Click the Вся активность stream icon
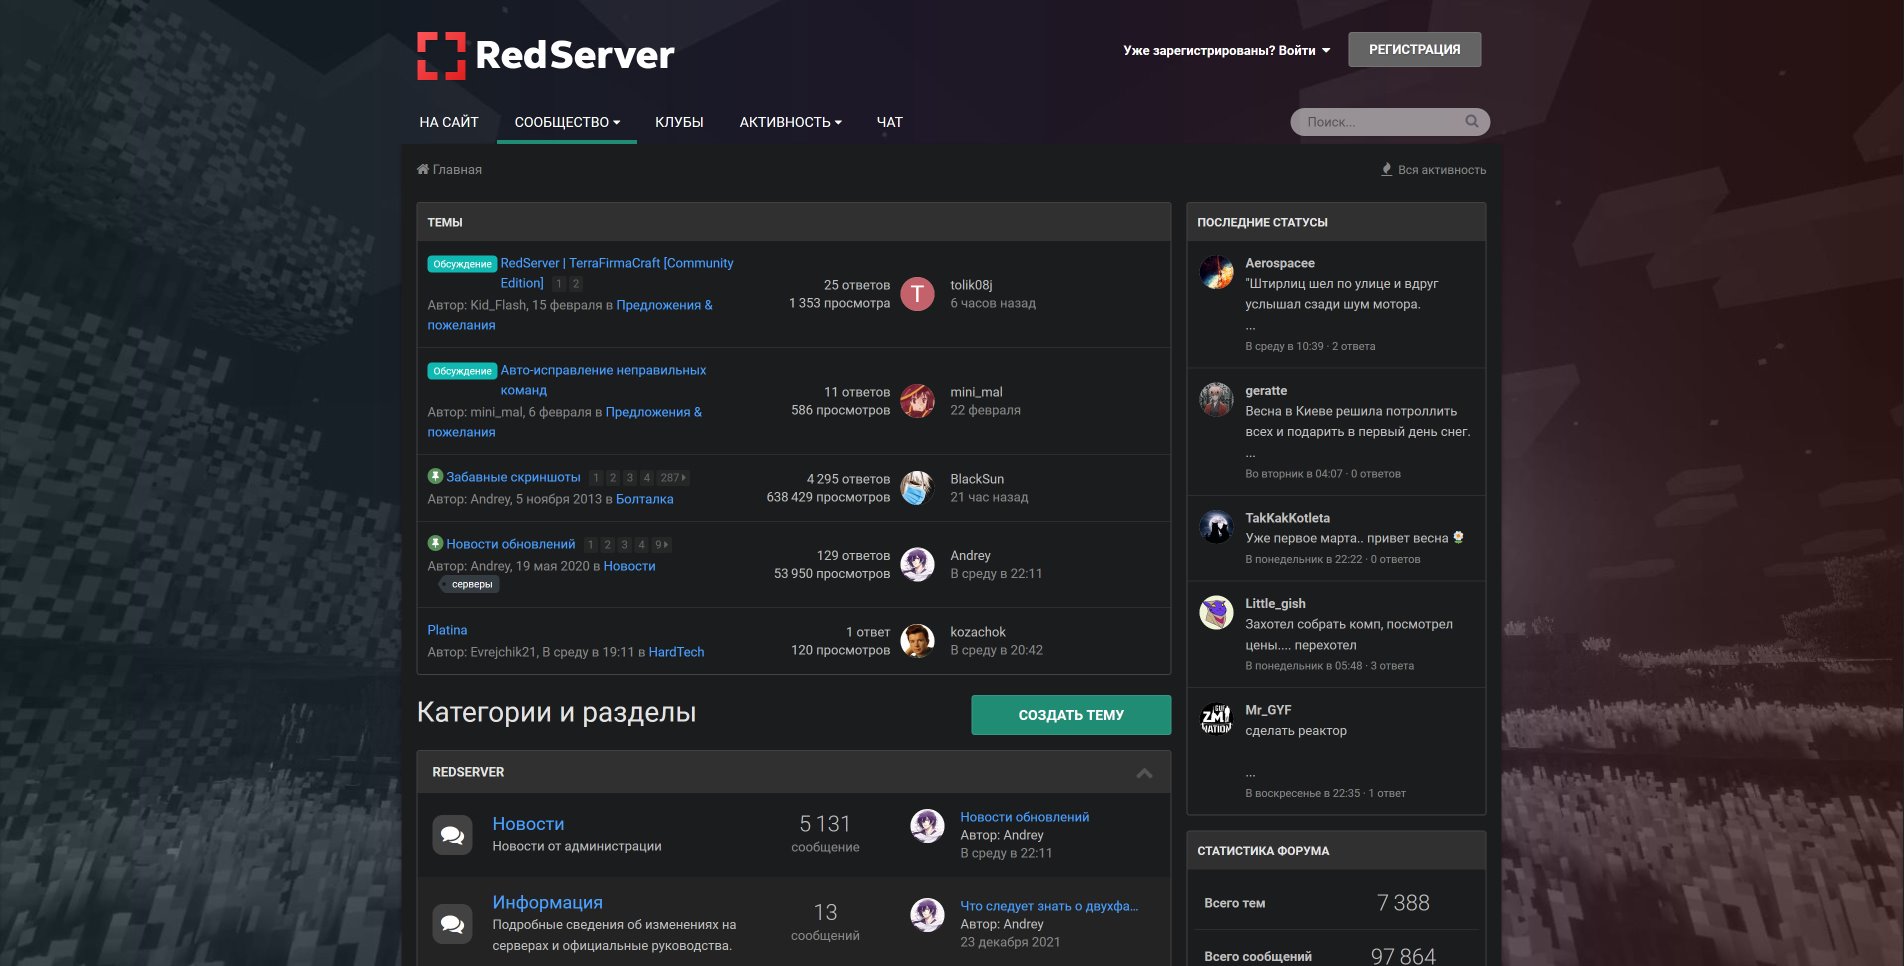1904x966 pixels. (x=1386, y=169)
